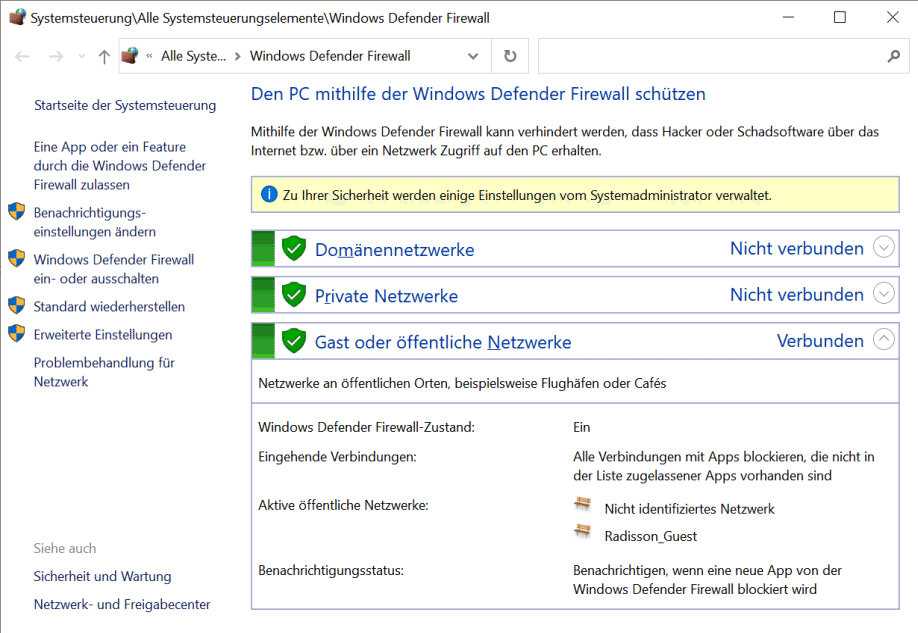Click firewall icon in window title bar
Viewport: 918px width, 633px height.
point(18,17)
